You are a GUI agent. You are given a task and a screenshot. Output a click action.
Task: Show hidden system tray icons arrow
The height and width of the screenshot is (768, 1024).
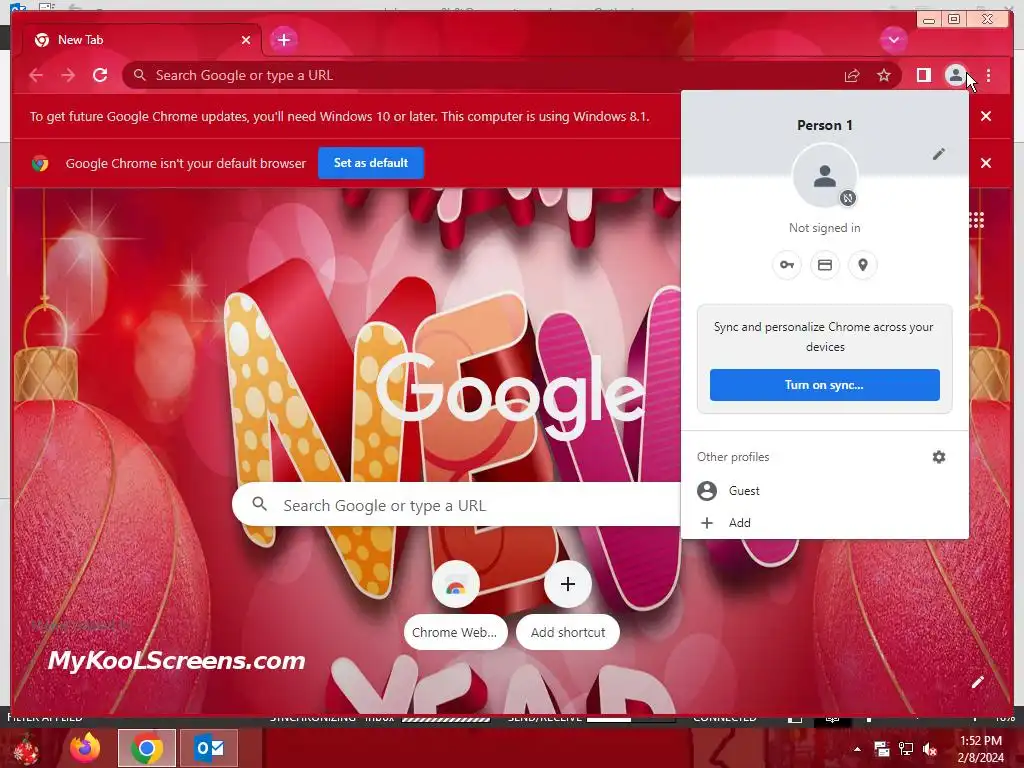tap(857, 749)
